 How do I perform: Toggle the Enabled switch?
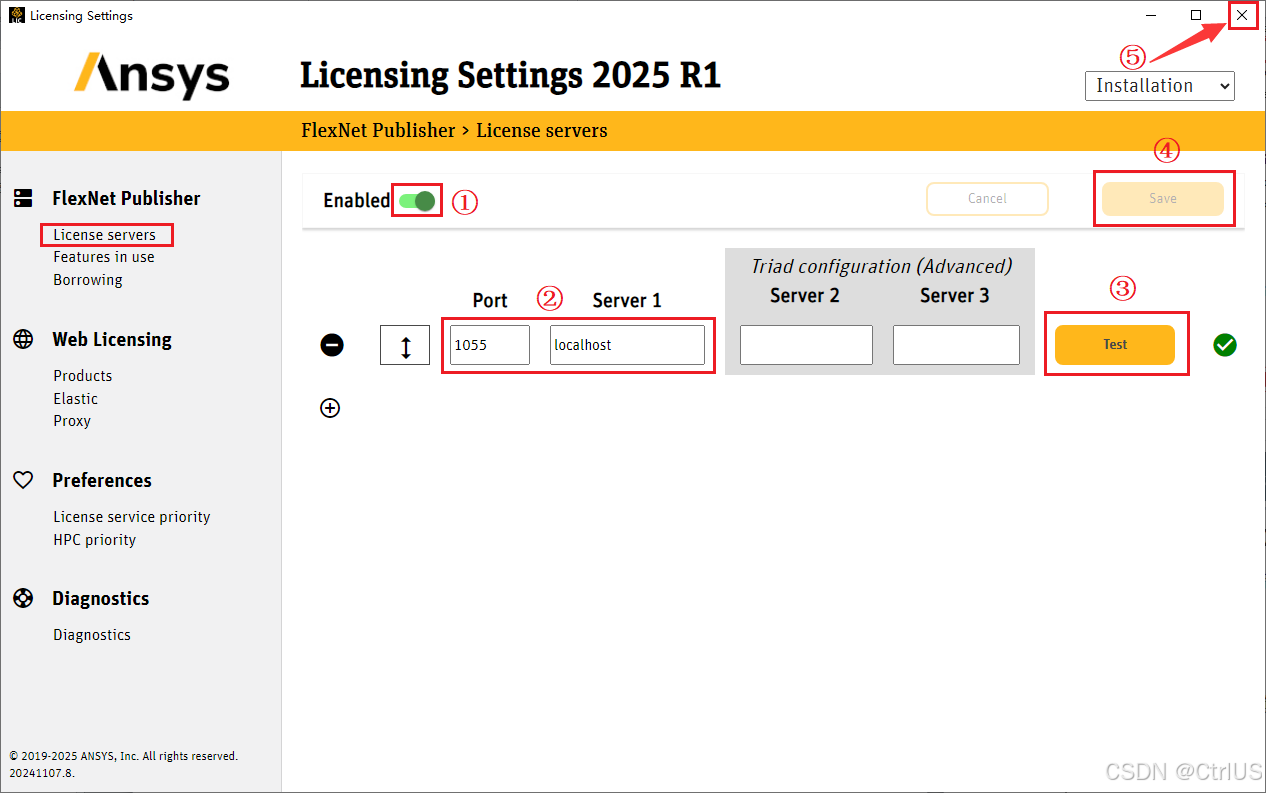(417, 201)
